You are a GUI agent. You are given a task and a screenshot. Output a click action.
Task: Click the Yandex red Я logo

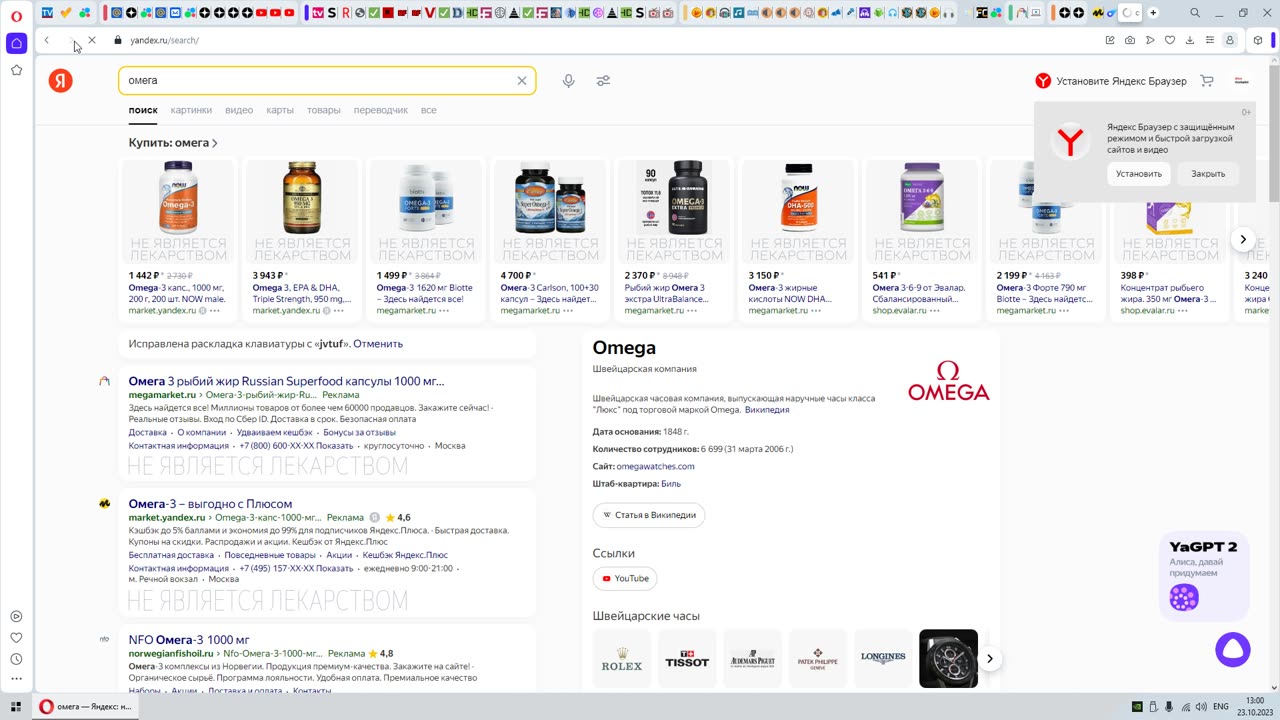coord(61,80)
